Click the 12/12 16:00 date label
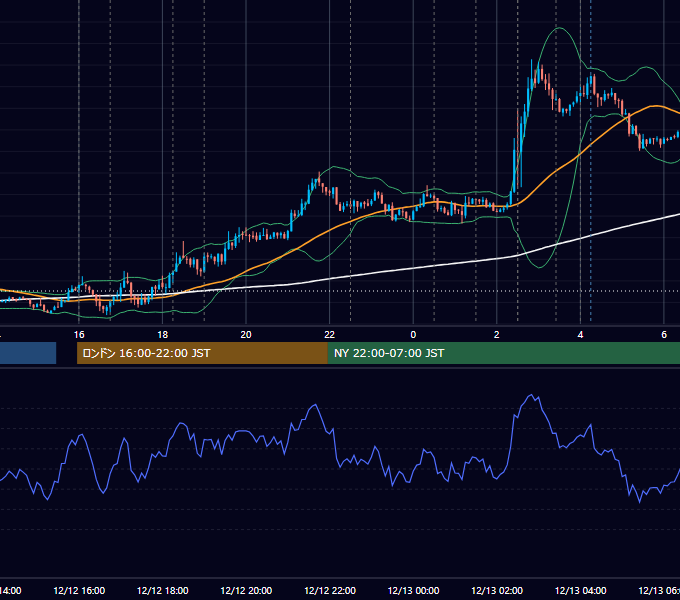 pos(79,590)
